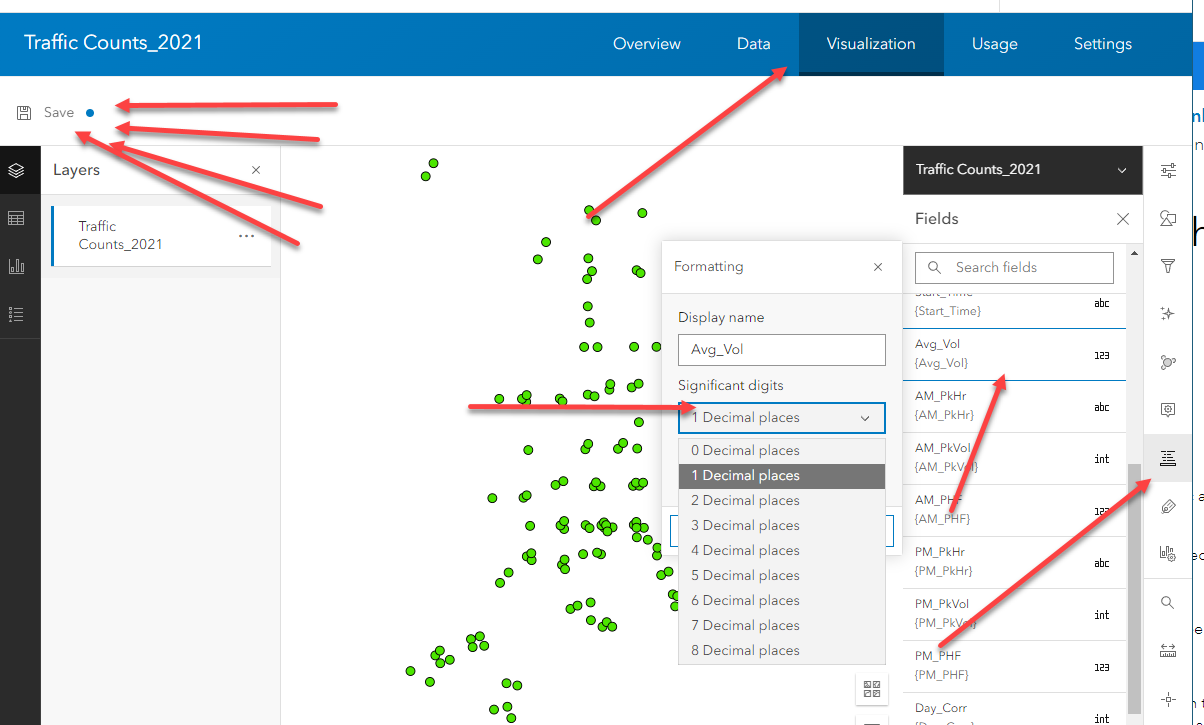Open the Tables icon in left sidebar
The height and width of the screenshot is (725, 1204).
tap(16, 218)
